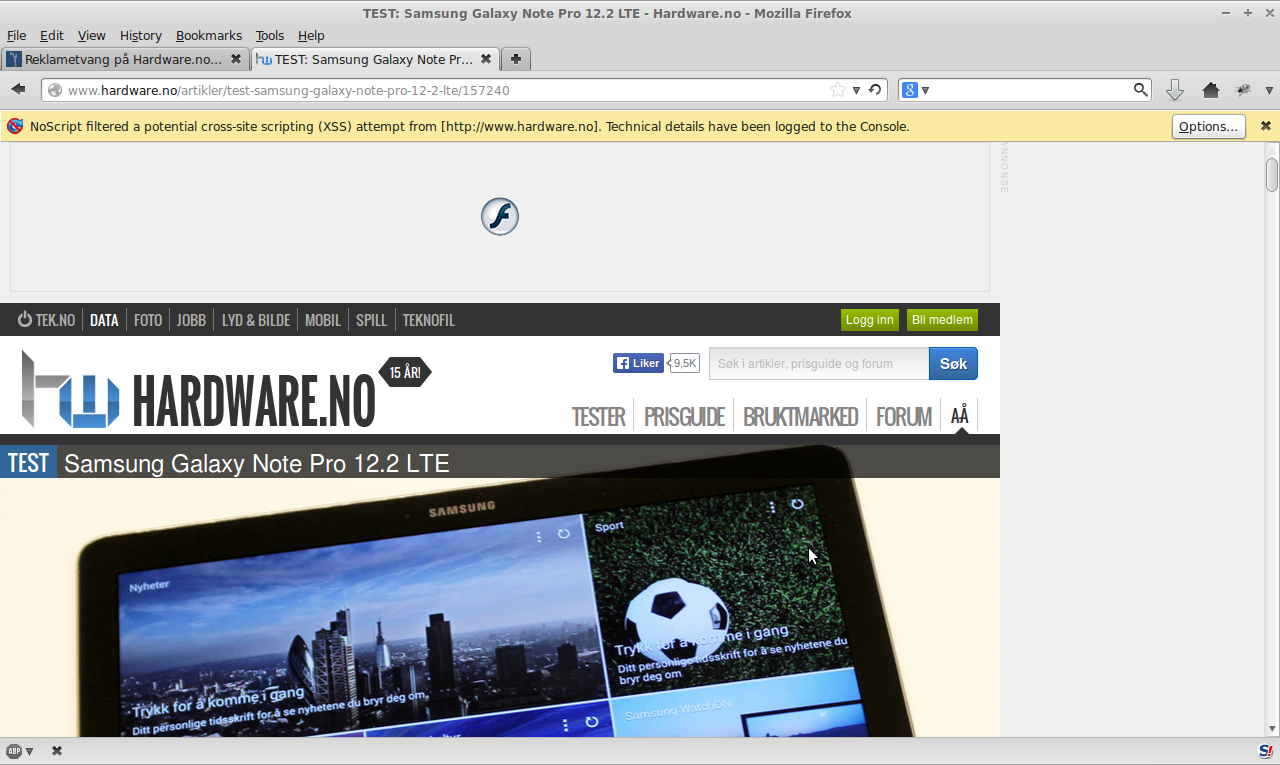The height and width of the screenshot is (765, 1280).
Task: Expand the Adblock Plus dropdown arrow
Action: 30,751
